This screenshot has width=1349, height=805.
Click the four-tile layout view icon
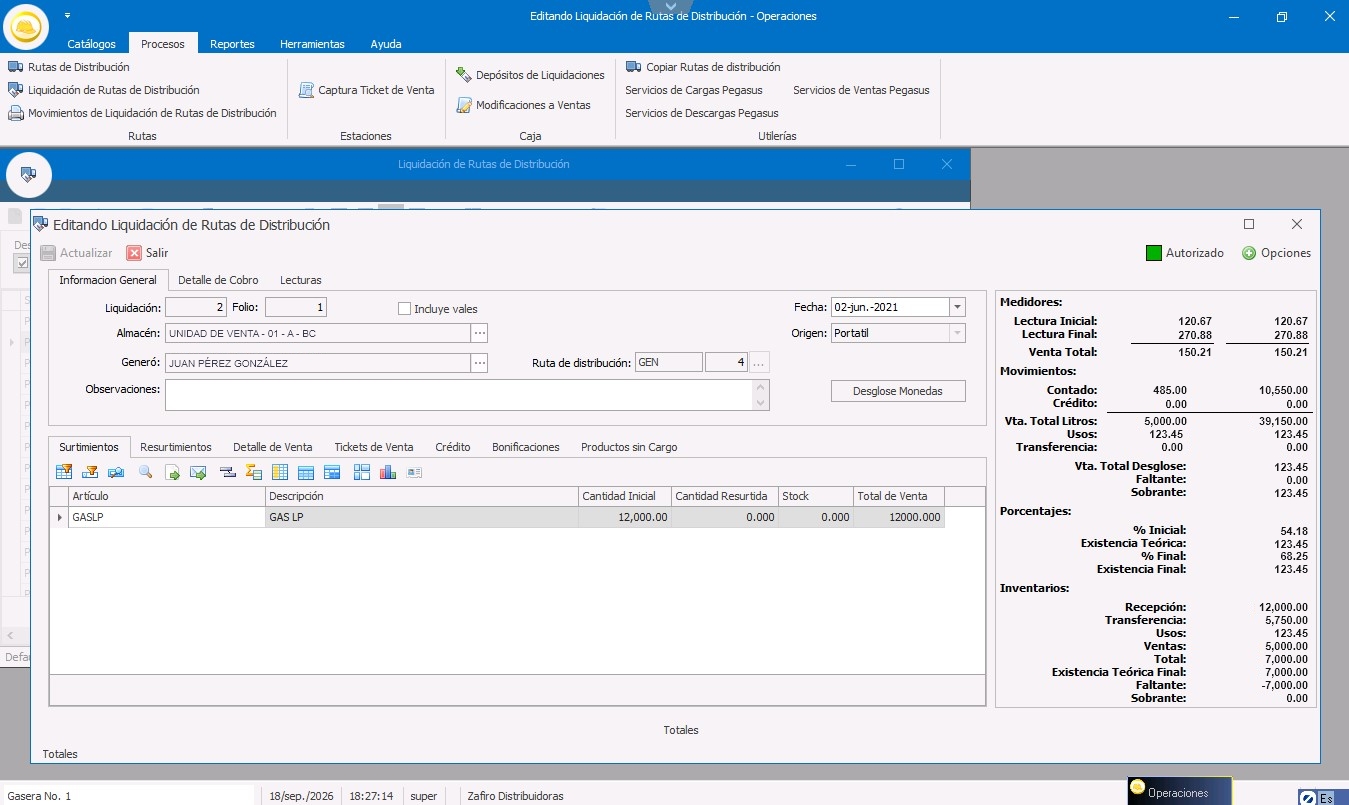point(361,472)
